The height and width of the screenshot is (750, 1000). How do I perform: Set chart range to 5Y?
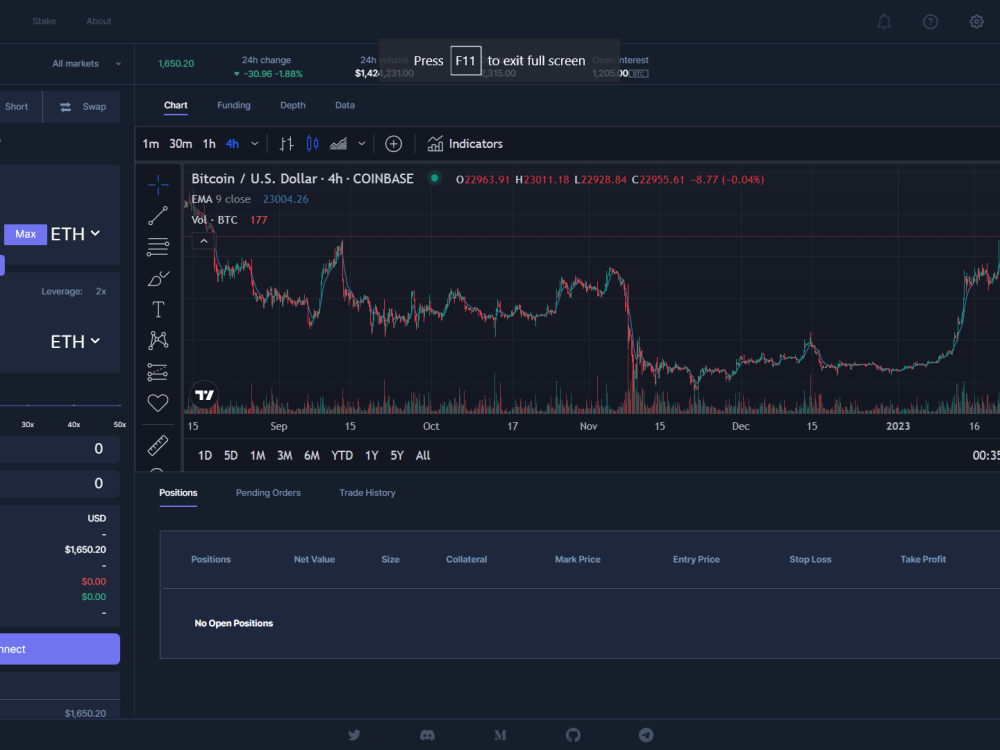pyautogui.click(x=397, y=456)
